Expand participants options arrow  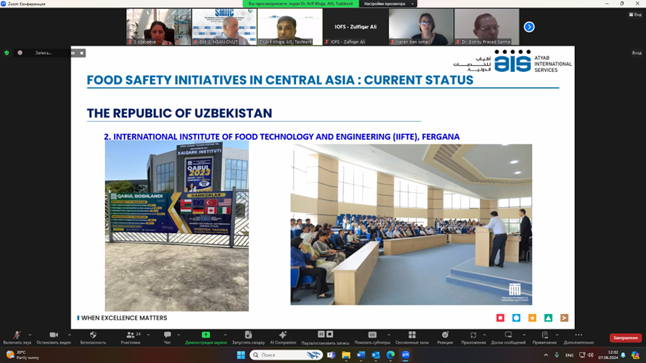(148, 335)
